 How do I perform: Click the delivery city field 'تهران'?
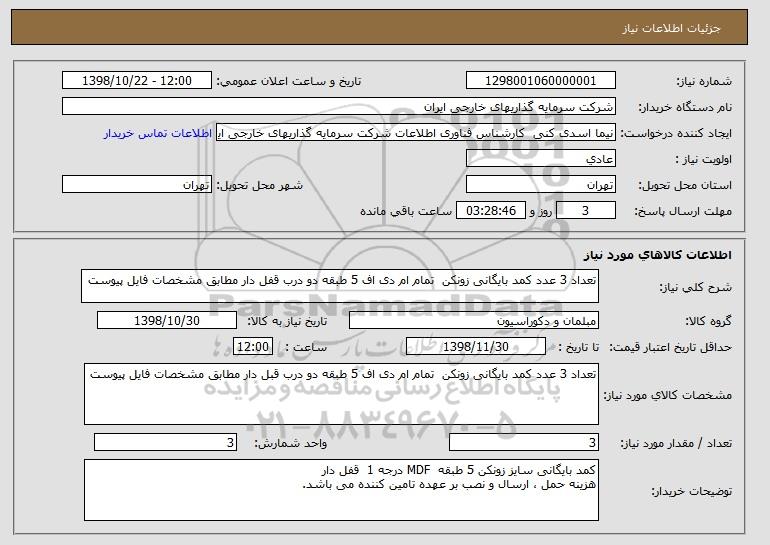click(x=137, y=185)
